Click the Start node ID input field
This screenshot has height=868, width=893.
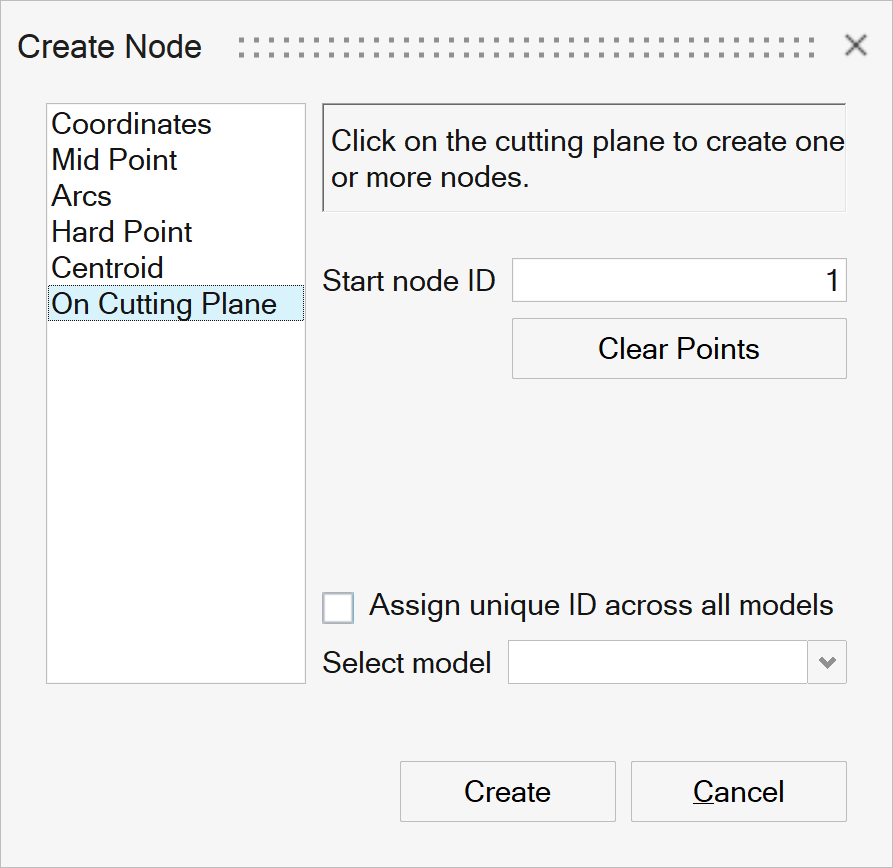(x=678, y=281)
